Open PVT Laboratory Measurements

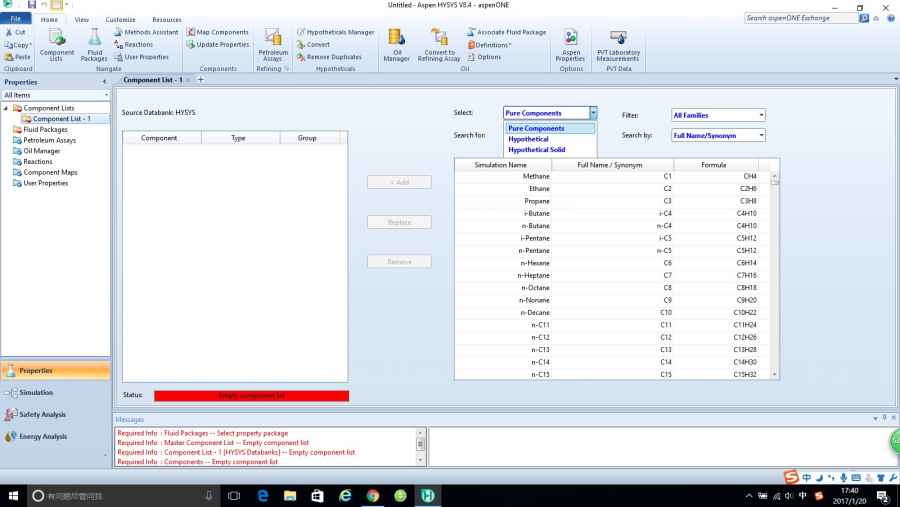tap(618, 45)
